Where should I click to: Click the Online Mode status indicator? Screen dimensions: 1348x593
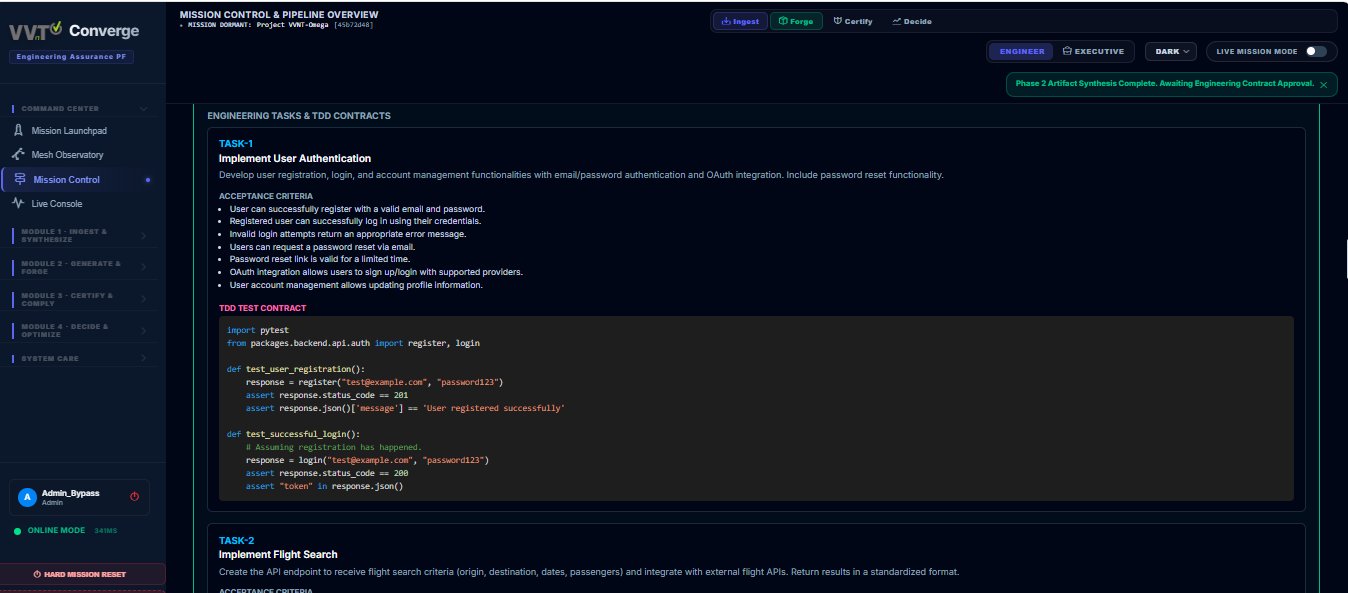pos(49,530)
